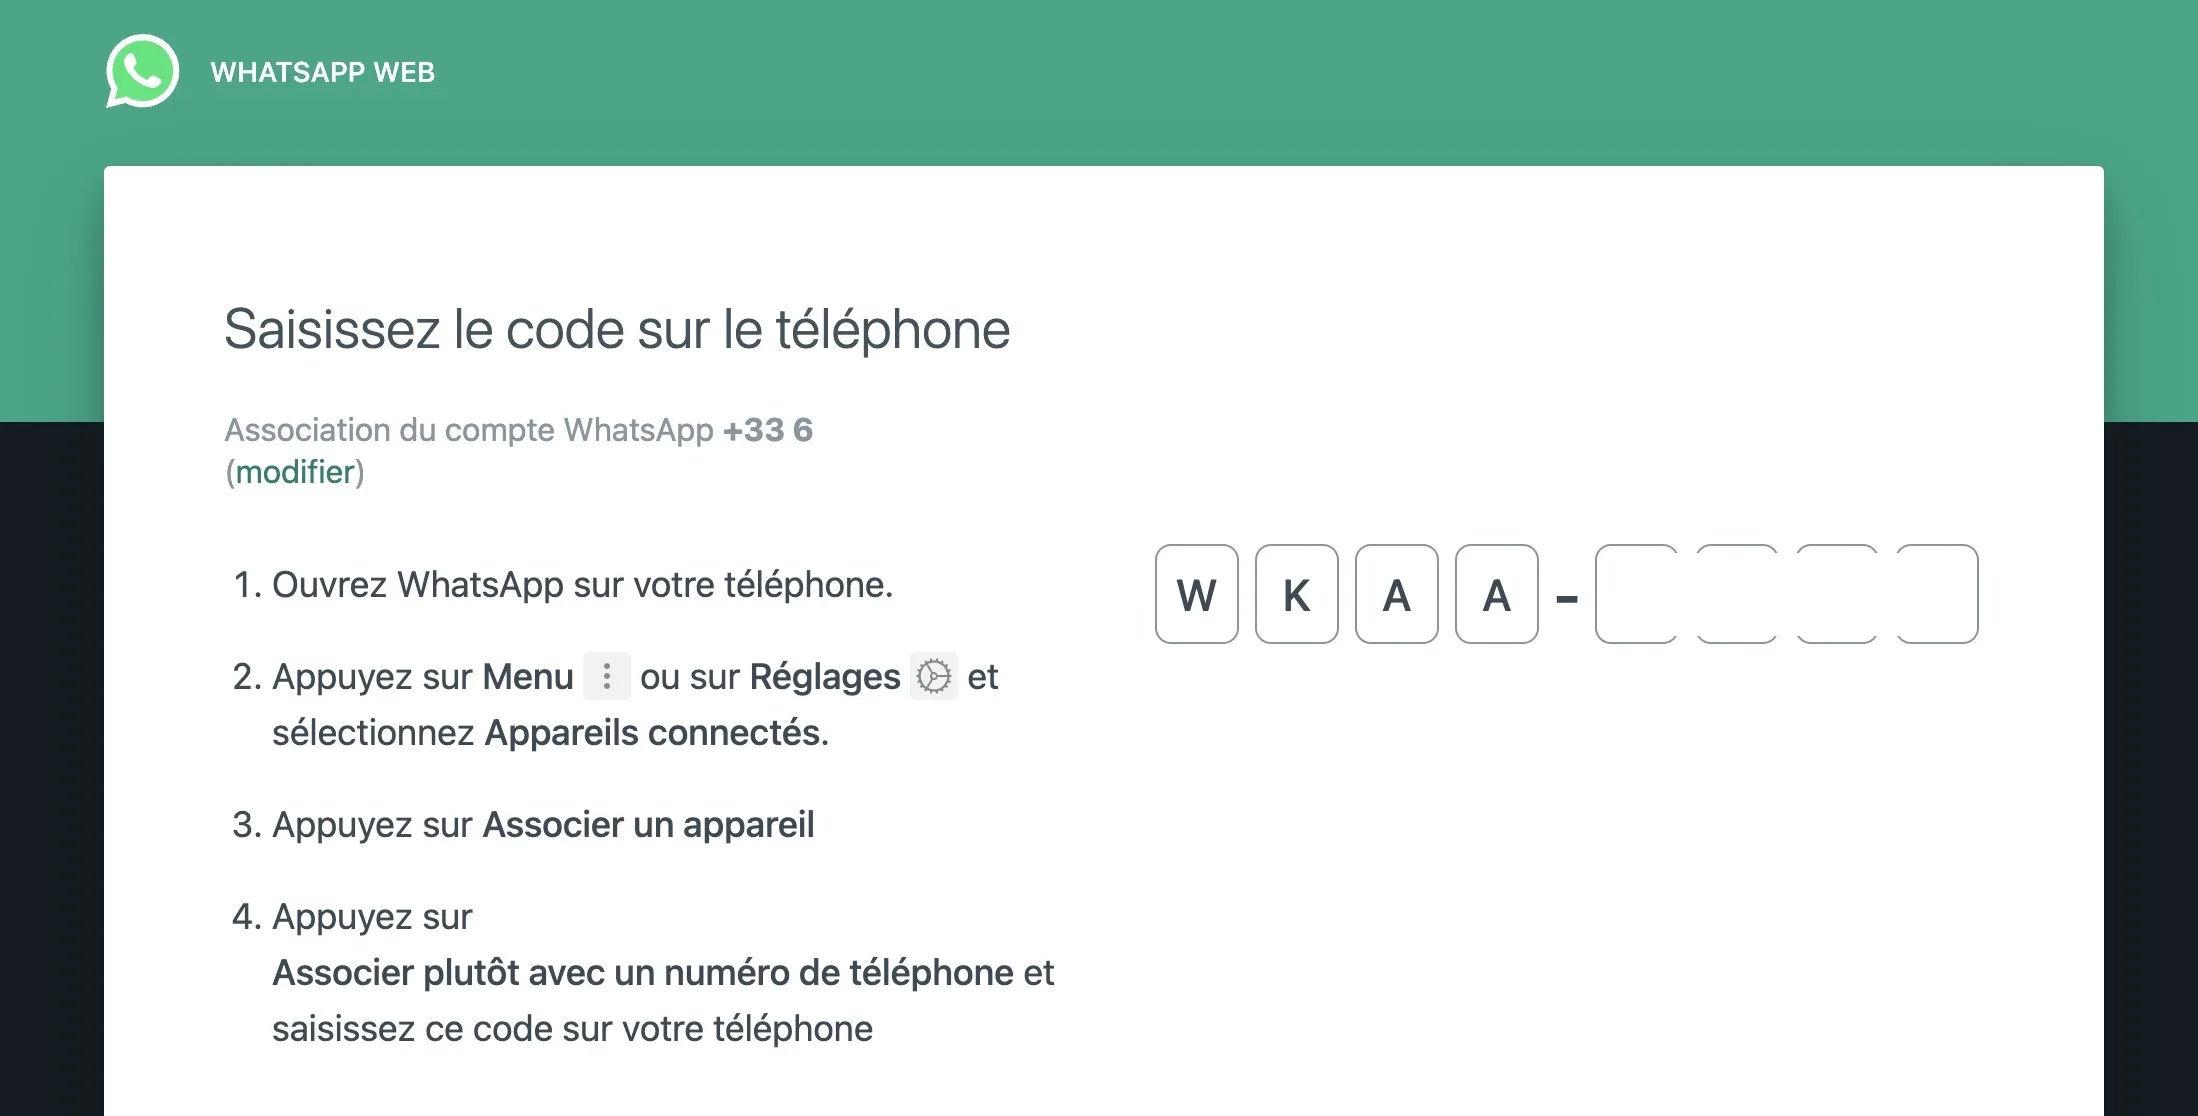Click the modifier link to change number
Screen dimensions: 2198x1116
(294, 471)
